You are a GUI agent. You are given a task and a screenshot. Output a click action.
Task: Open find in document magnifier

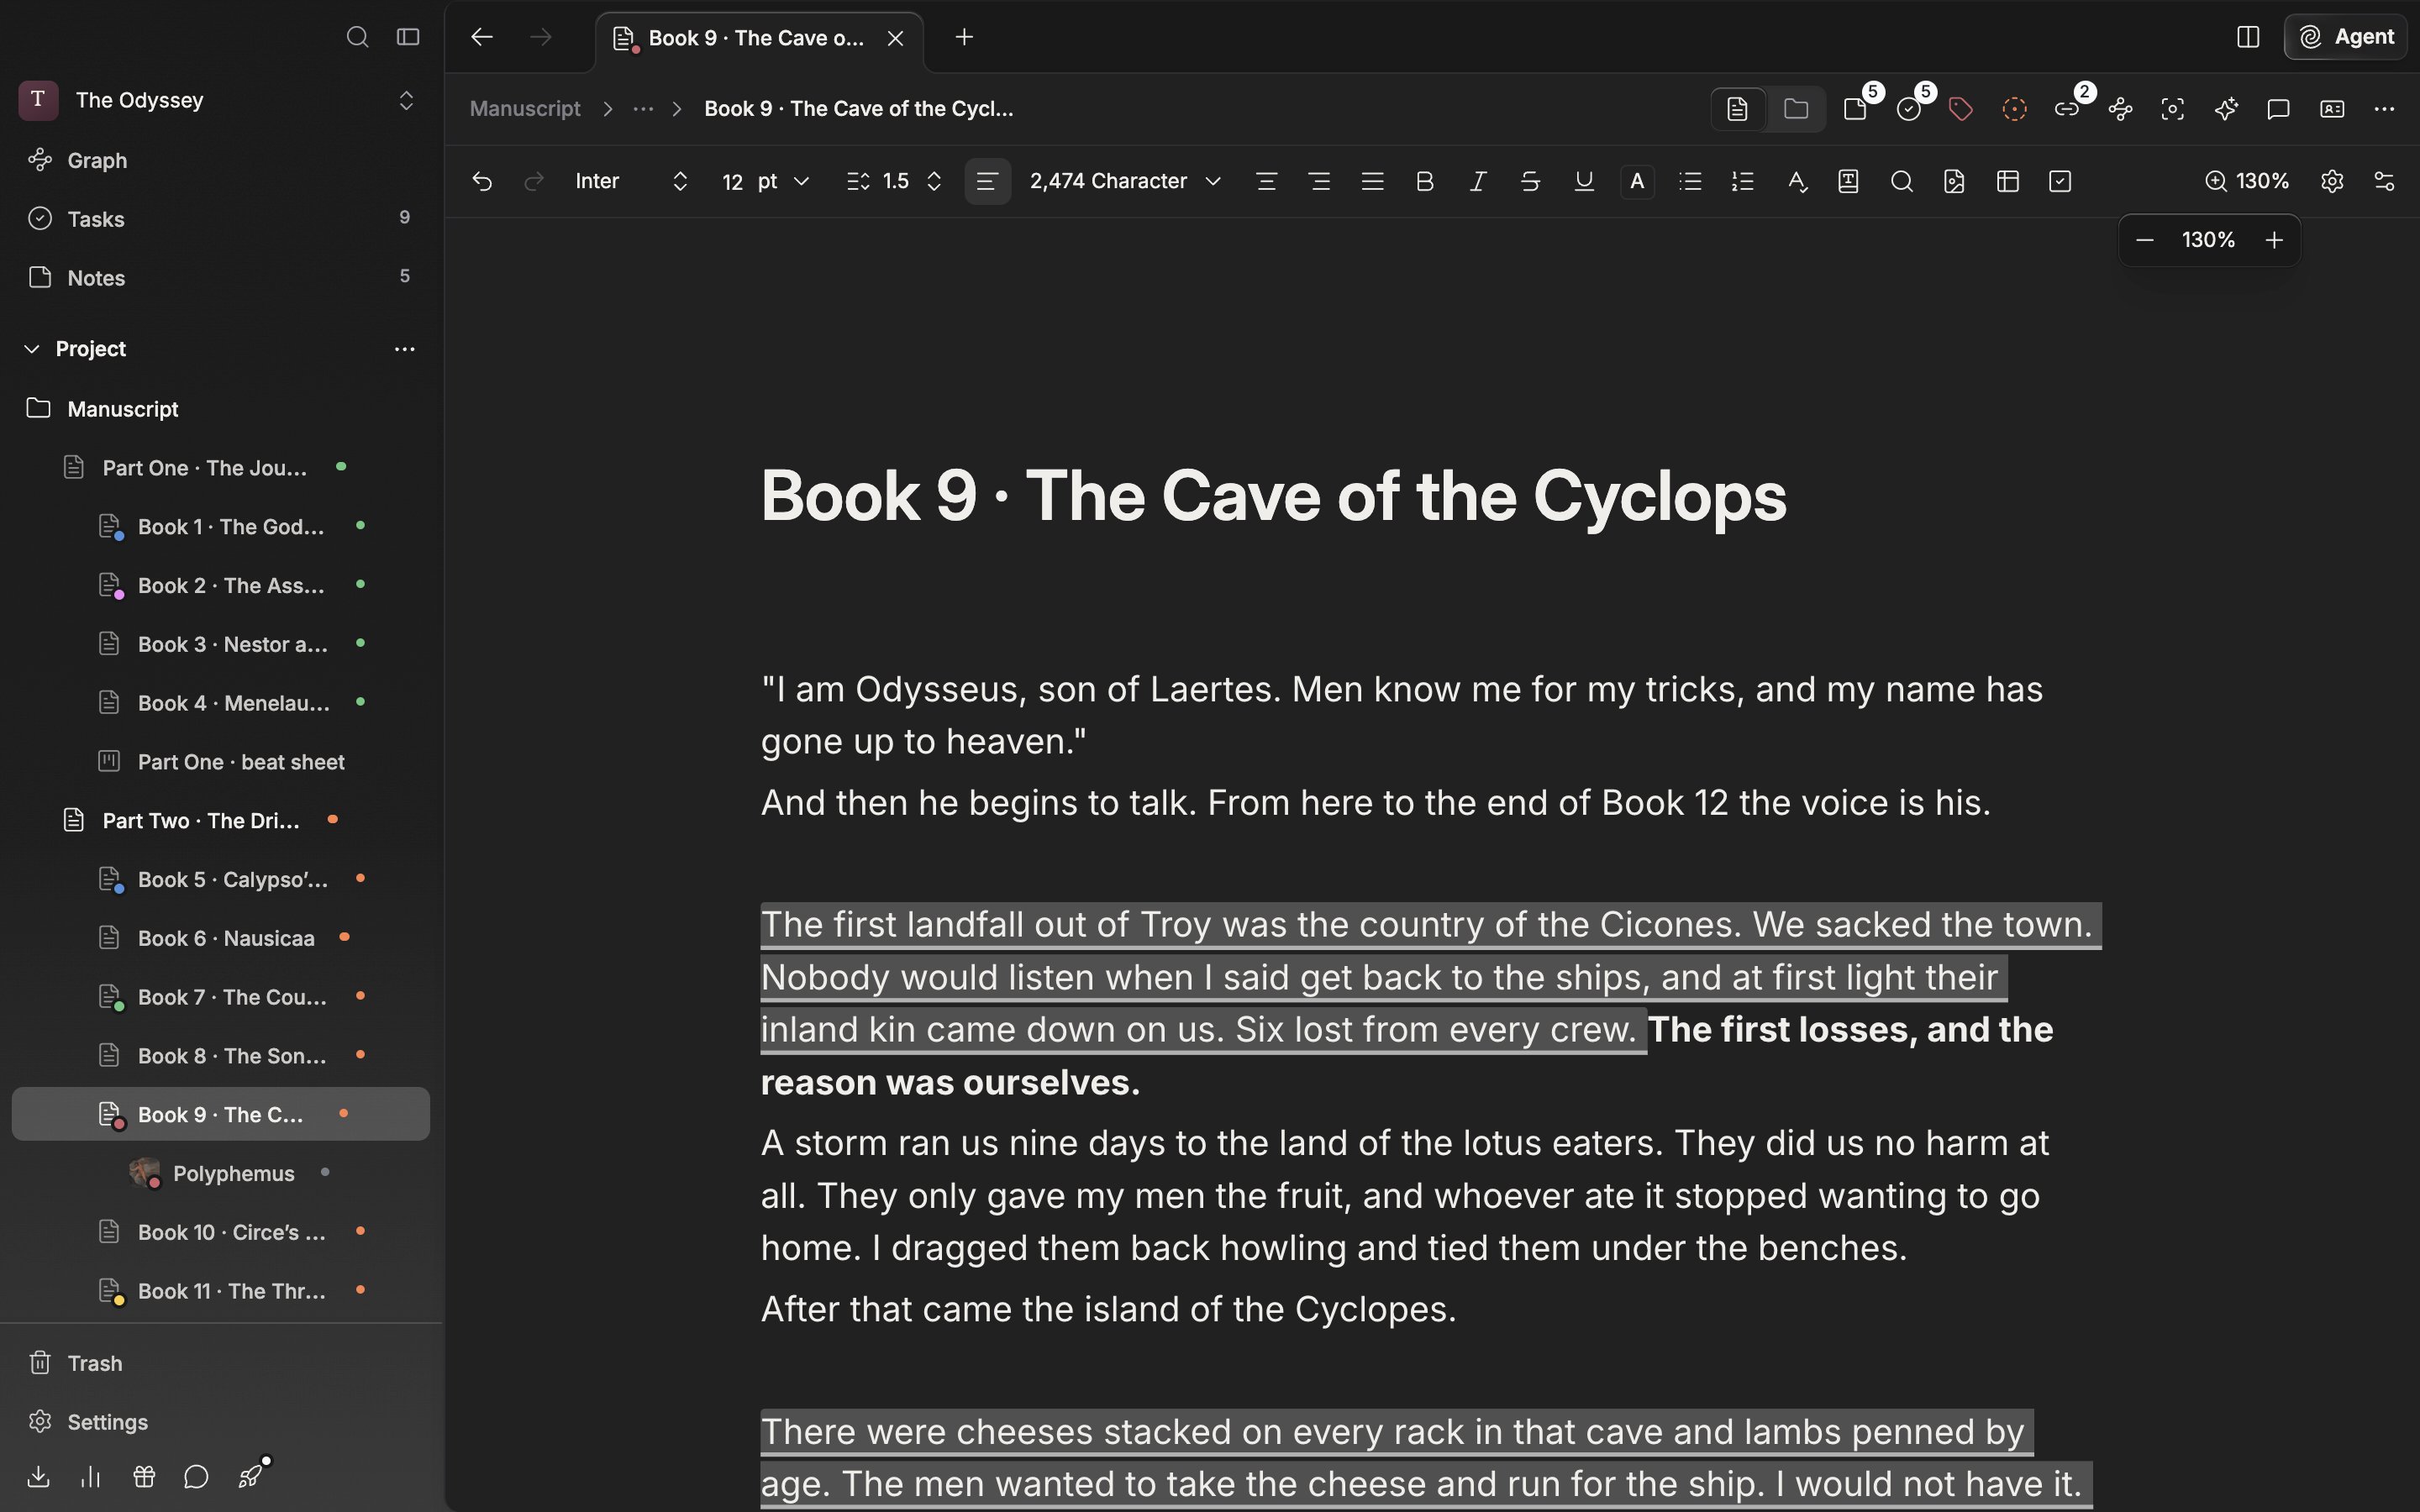[1902, 181]
